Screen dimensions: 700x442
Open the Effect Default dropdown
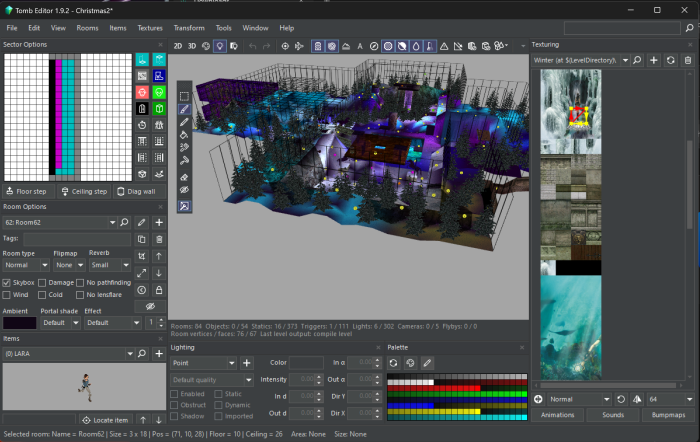point(112,323)
